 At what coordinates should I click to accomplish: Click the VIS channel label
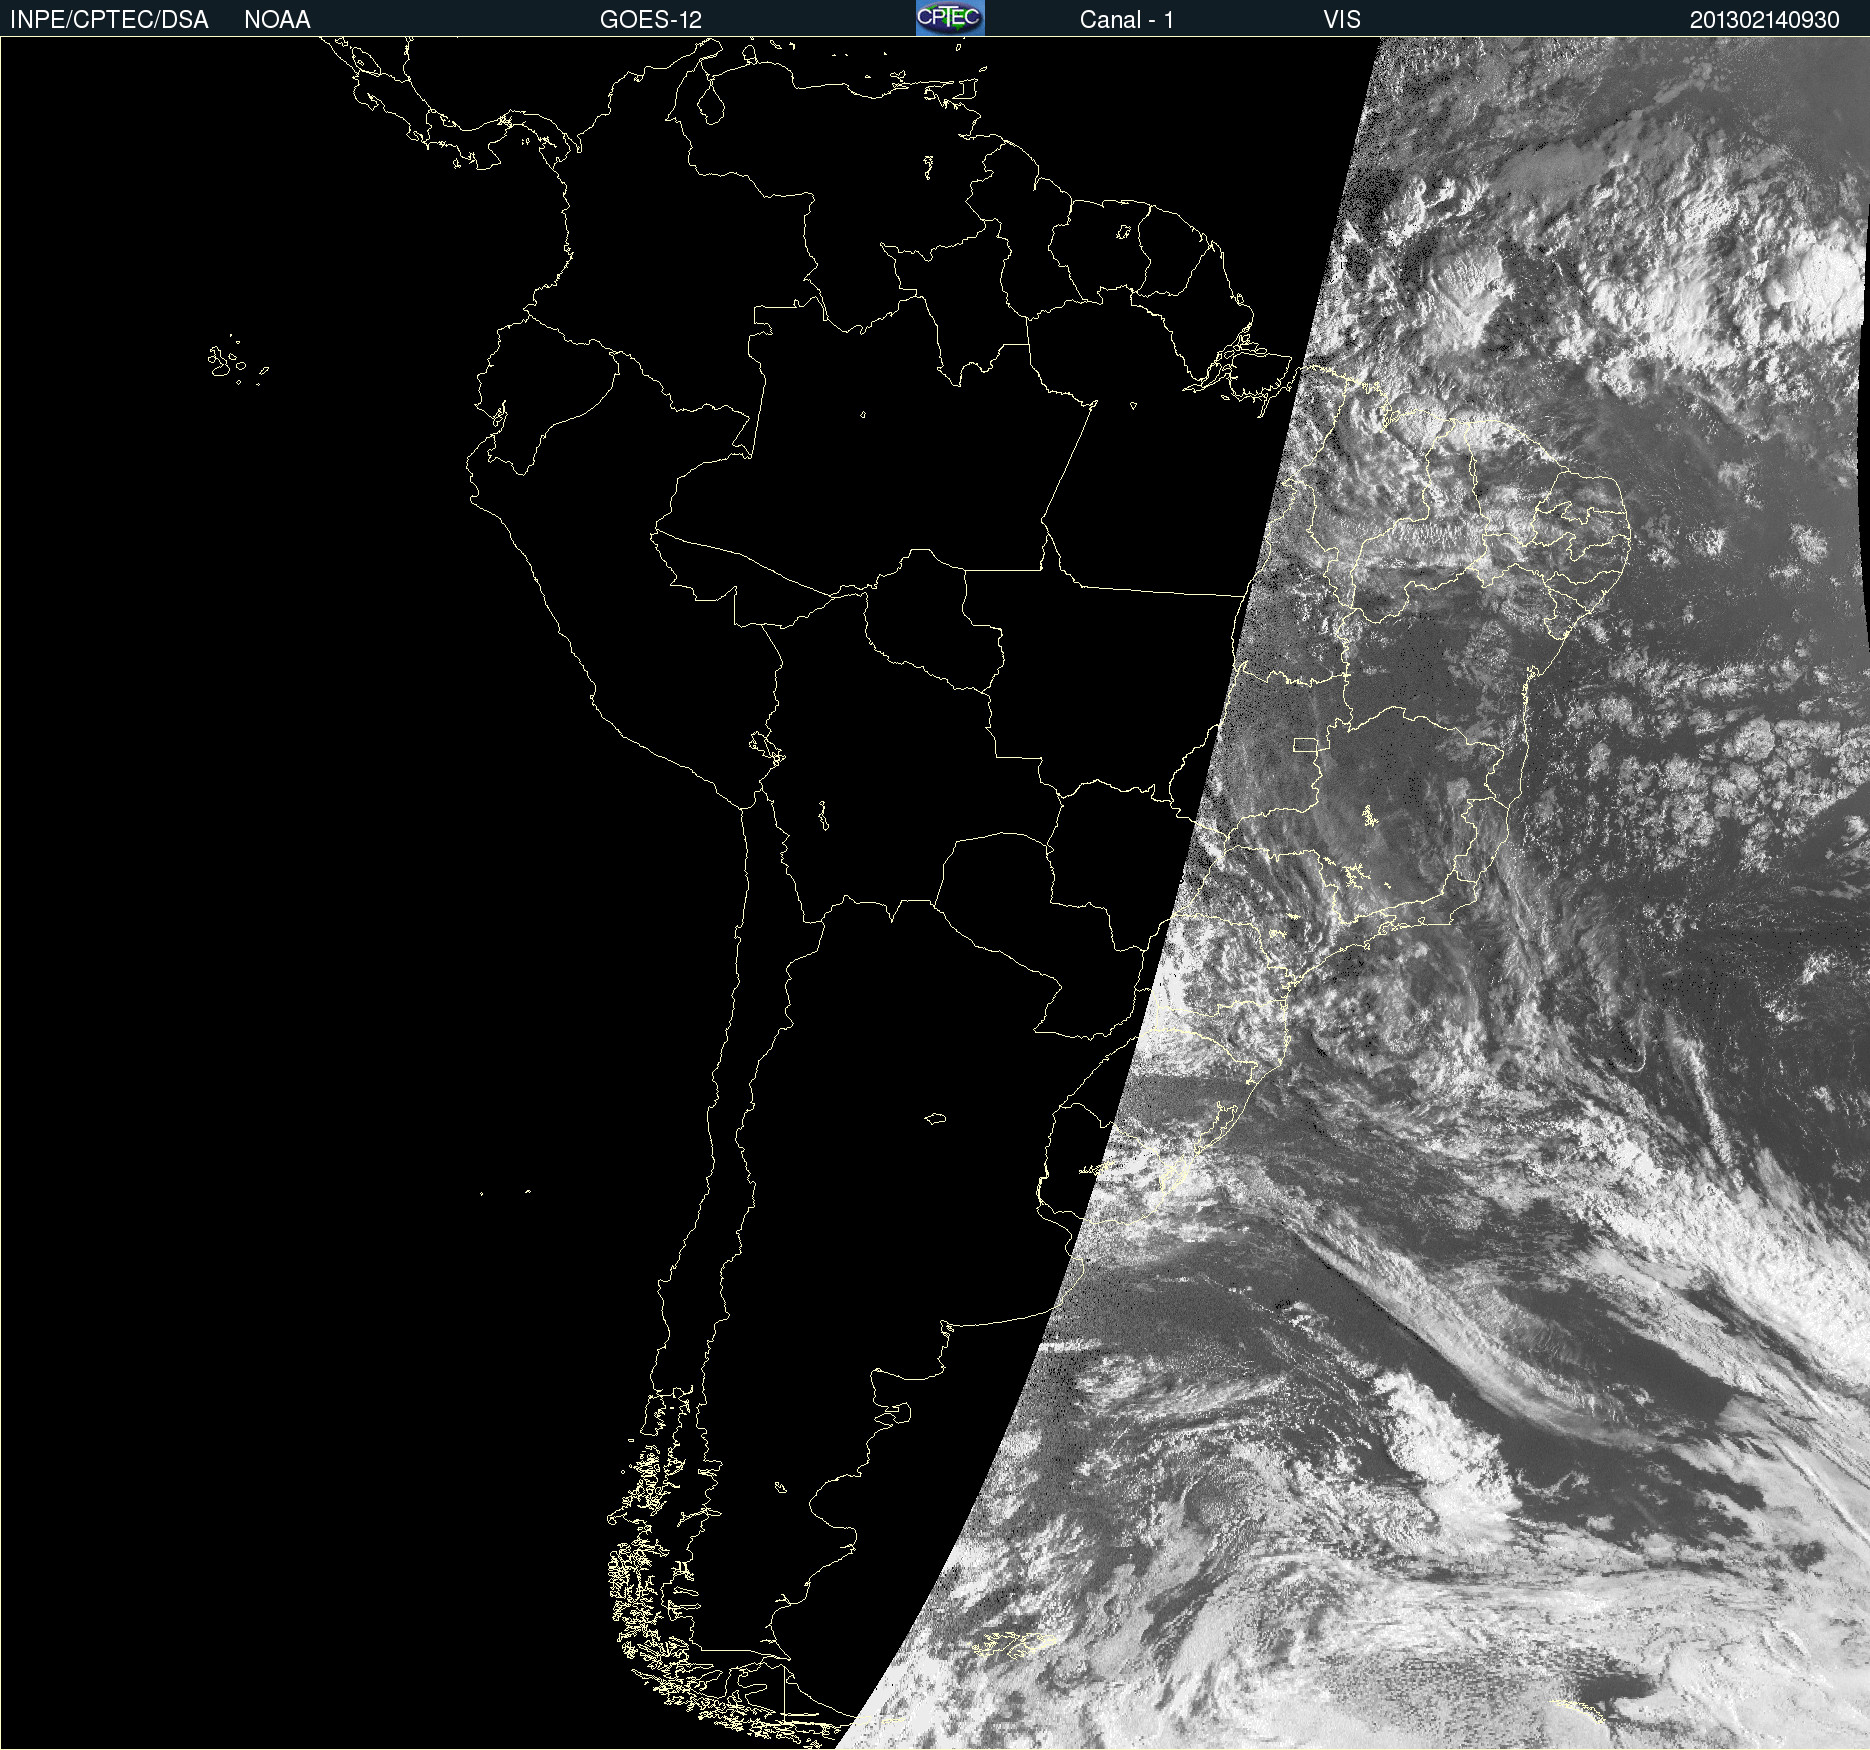[1342, 20]
